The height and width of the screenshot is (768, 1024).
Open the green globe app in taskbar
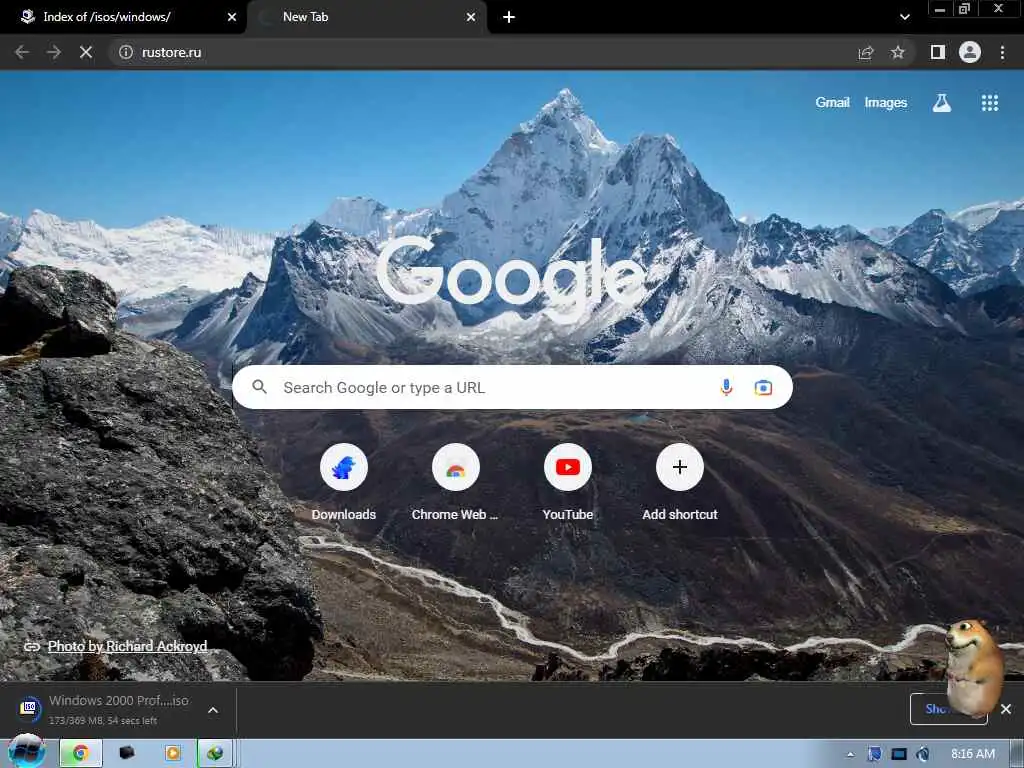215,754
